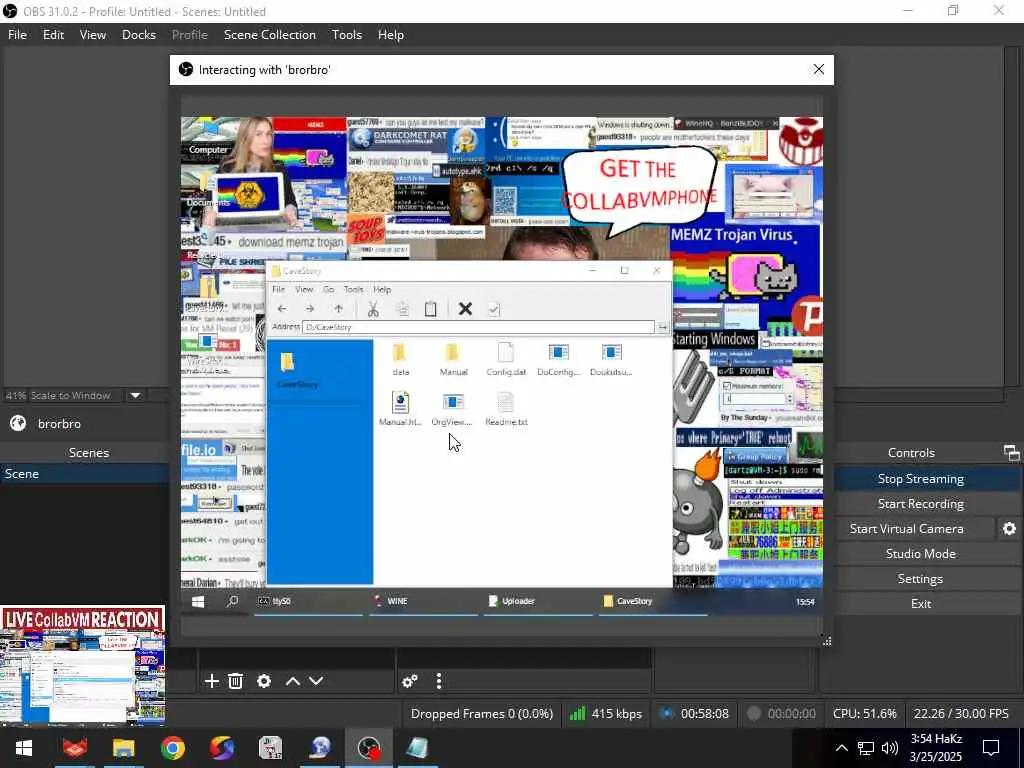Open Google Chrome from Windows taskbar
Screen dimensions: 1024x768
(172, 748)
